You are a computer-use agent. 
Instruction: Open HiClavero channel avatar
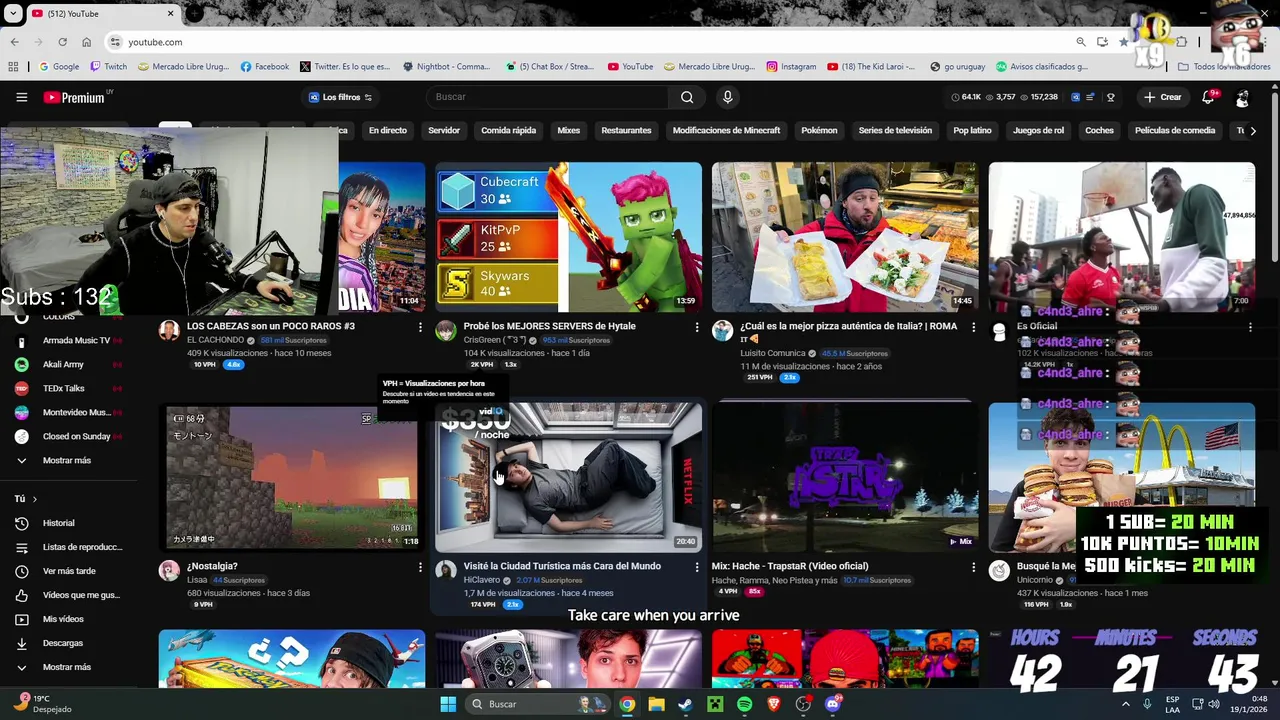pos(446,571)
